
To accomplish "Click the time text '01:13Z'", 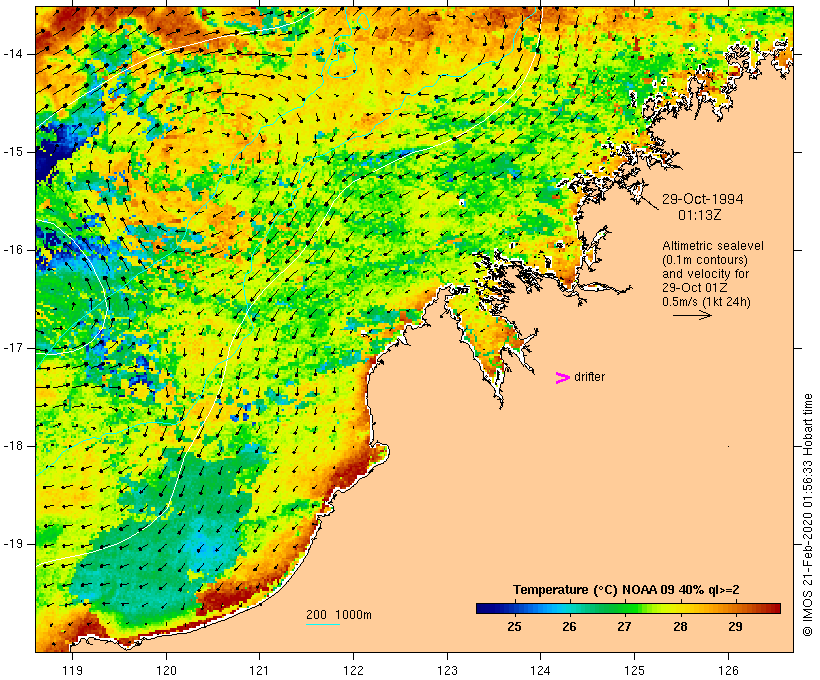I will [x=700, y=215].
